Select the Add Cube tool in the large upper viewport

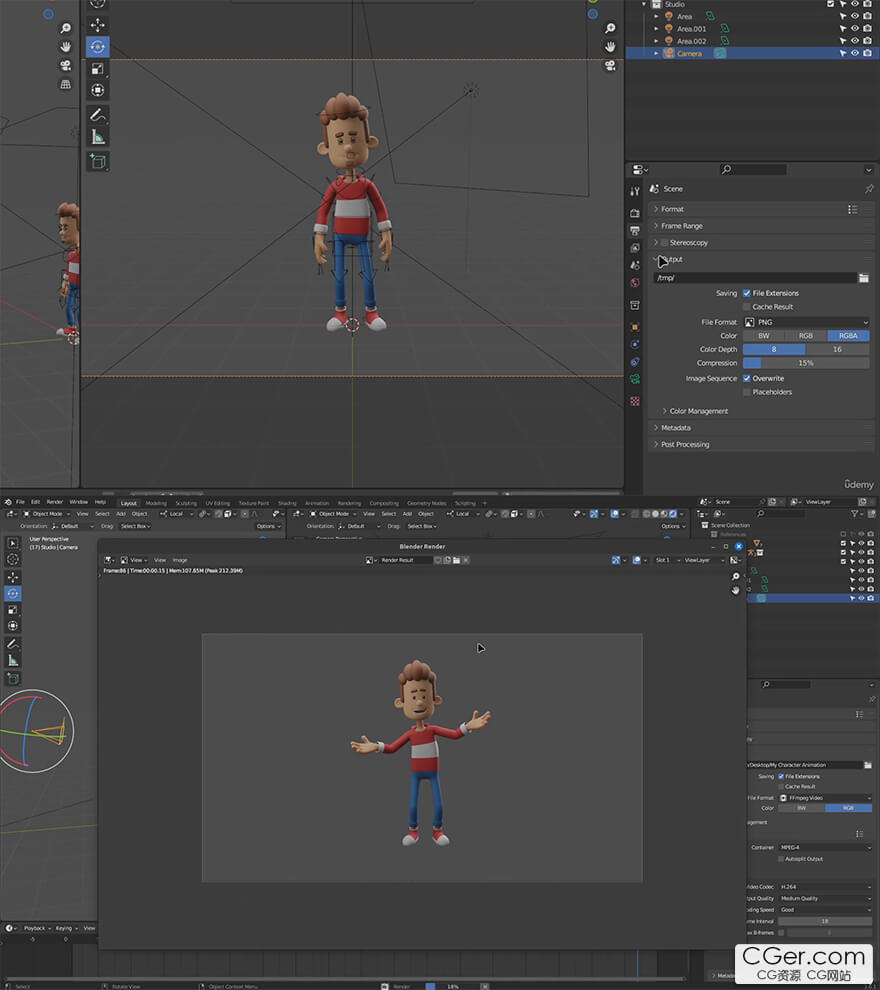click(x=97, y=162)
